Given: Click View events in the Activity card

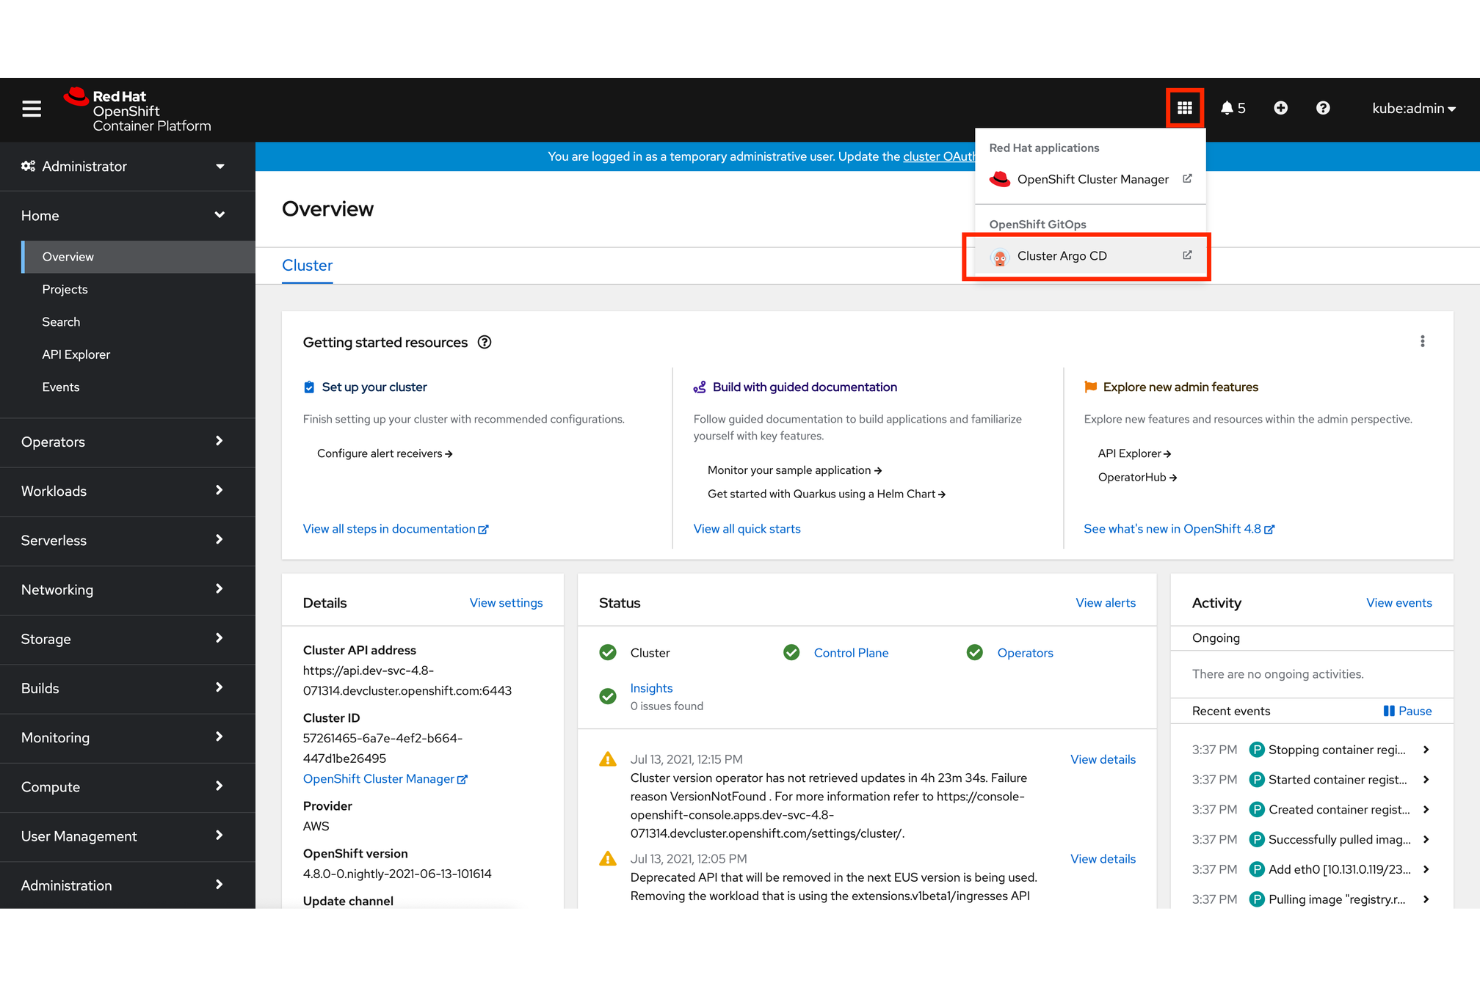Looking at the screenshot, I should 1399,603.
